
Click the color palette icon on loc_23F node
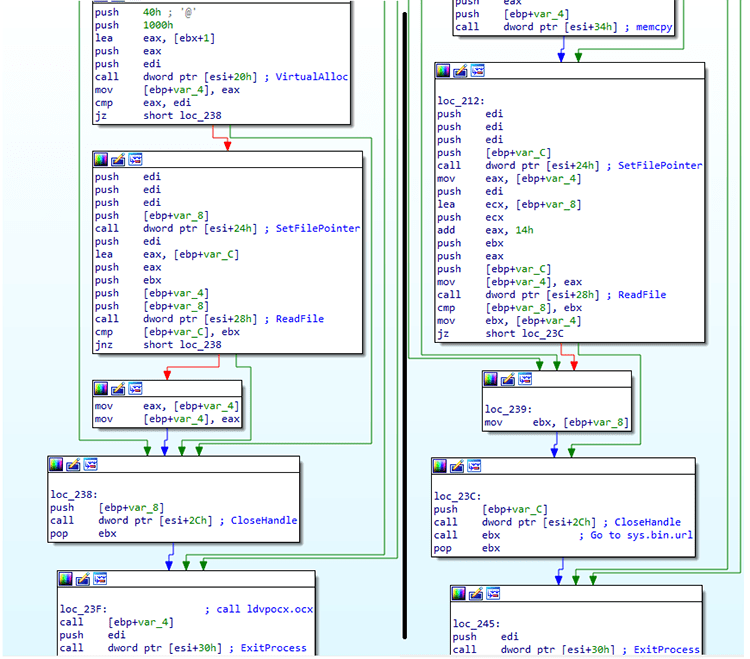pyautogui.click(x=65, y=580)
